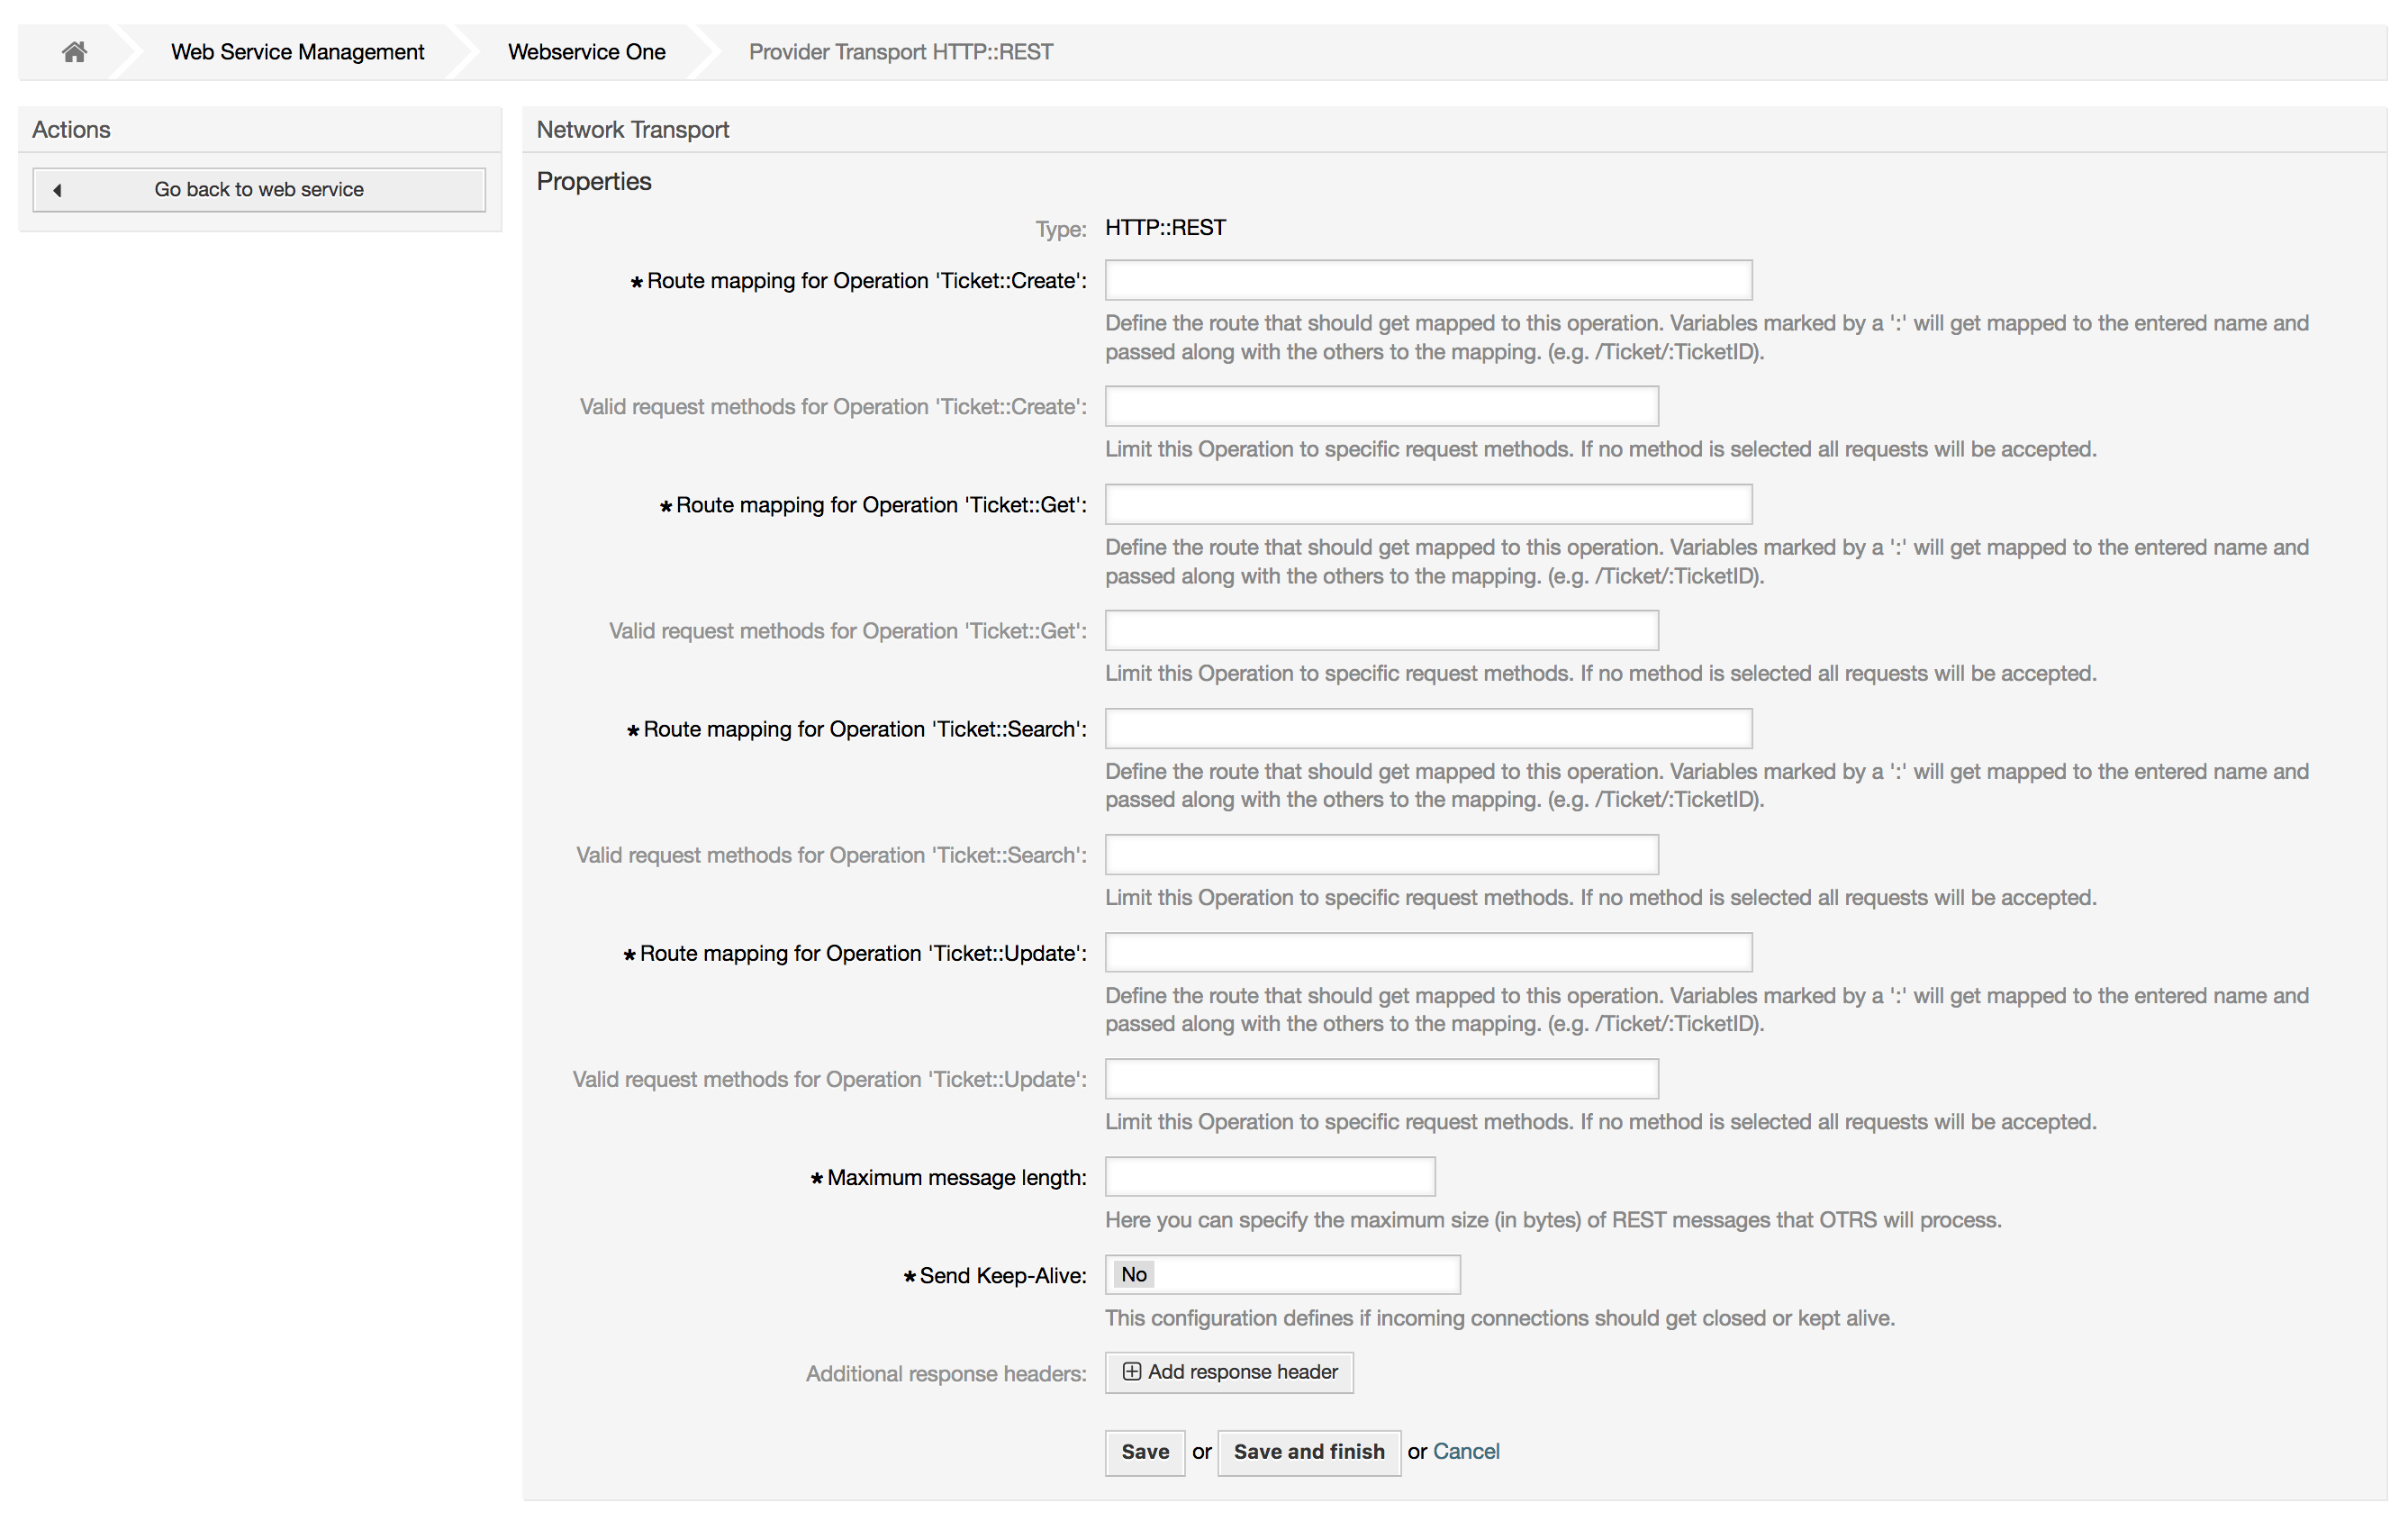Image resolution: width=2408 pixels, height=1539 pixels.
Task: Click the Save and finish button
Action: [x=1308, y=1452]
